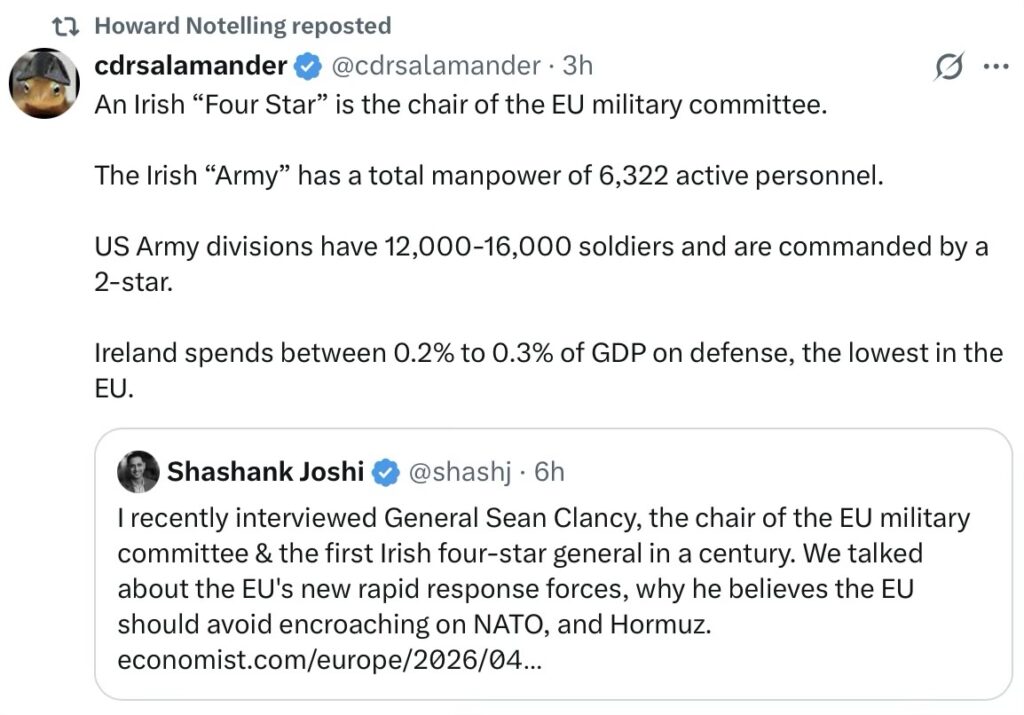Image resolution: width=1024 pixels, height=715 pixels.
Task: Click the @cdrsalamander handle
Action: point(435,66)
